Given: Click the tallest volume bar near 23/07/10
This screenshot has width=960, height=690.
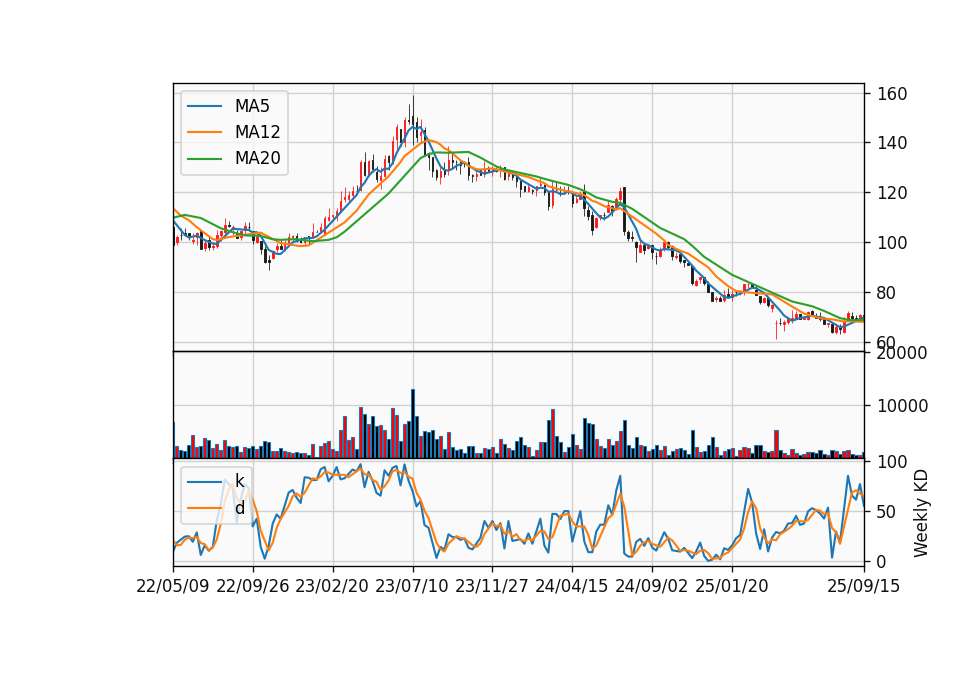Looking at the screenshot, I should (x=413, y=424).
